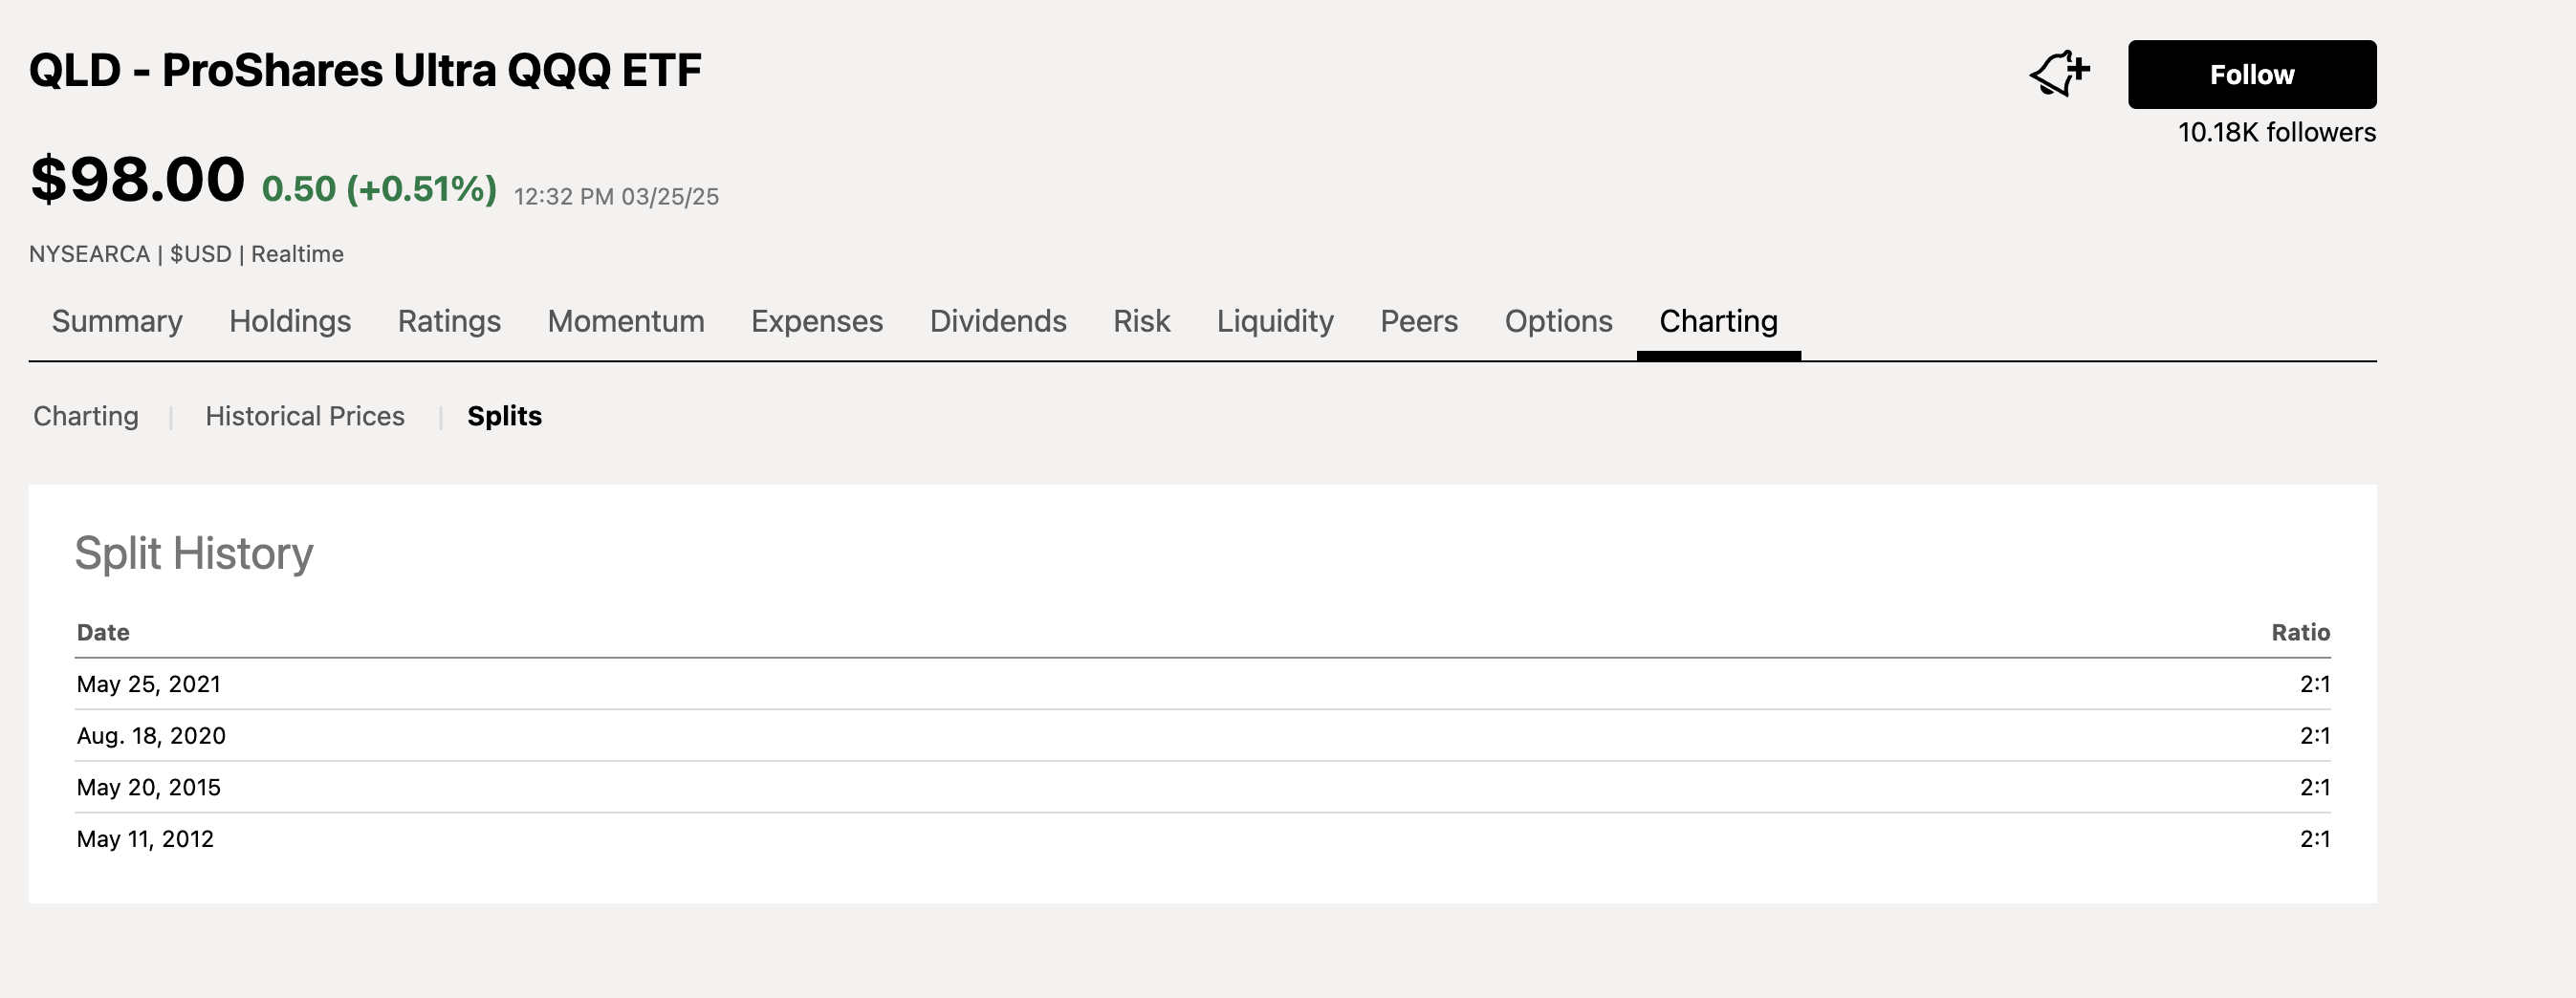Screen dimensions: 2576x998
Task: Select the Splits sub-navigation item
Action: pos(504,416)
